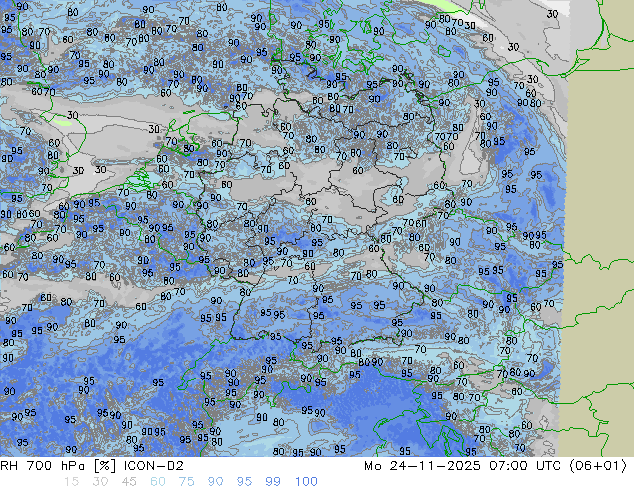Click the date 'Mo 24-11-2025'

(x=422, y=466)
